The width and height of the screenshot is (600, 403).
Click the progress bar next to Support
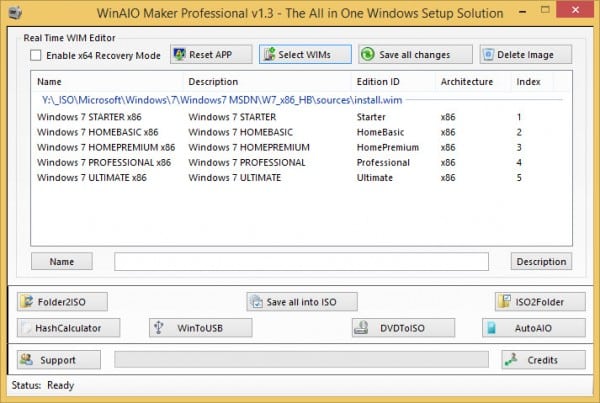(x=301, y=359)
